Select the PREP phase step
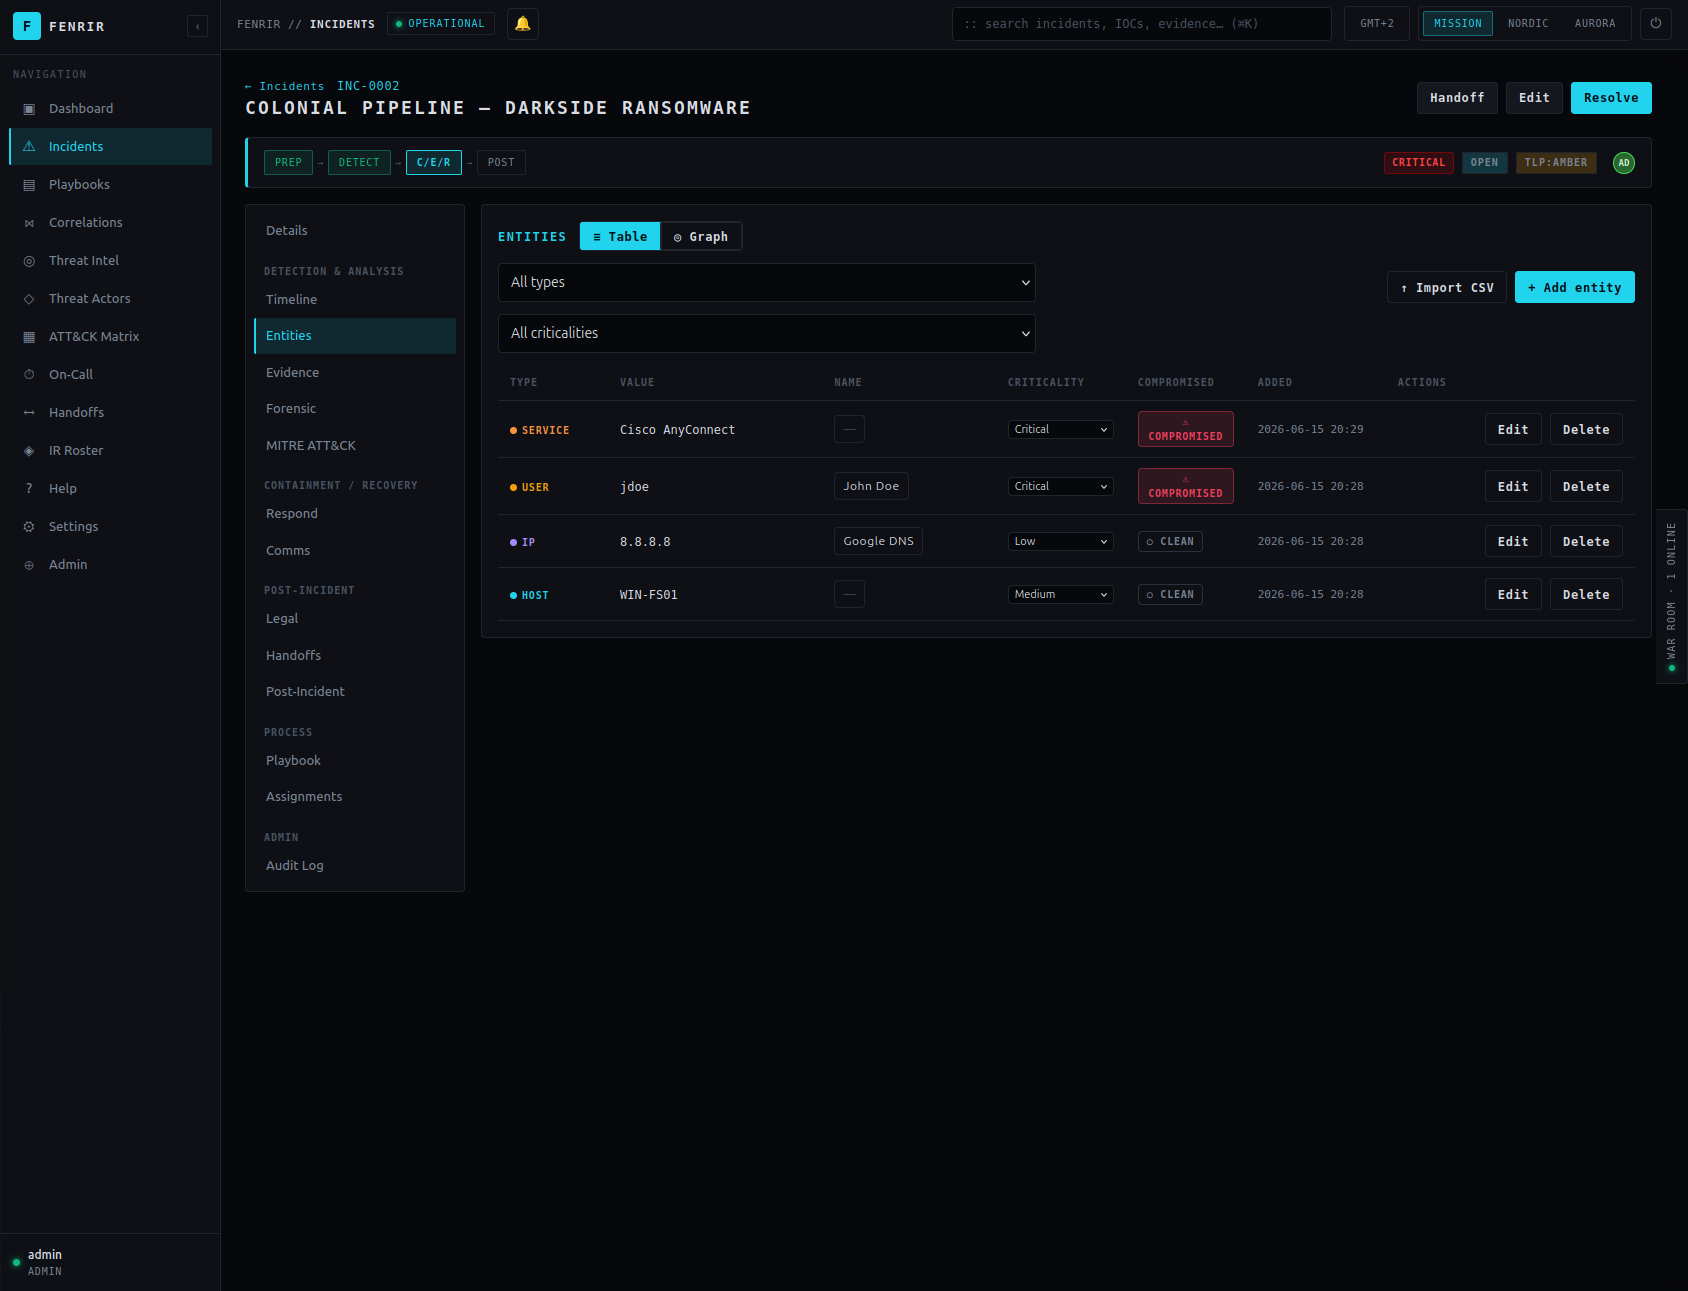The image size is (1688, 1291). [x=288, y=162]
